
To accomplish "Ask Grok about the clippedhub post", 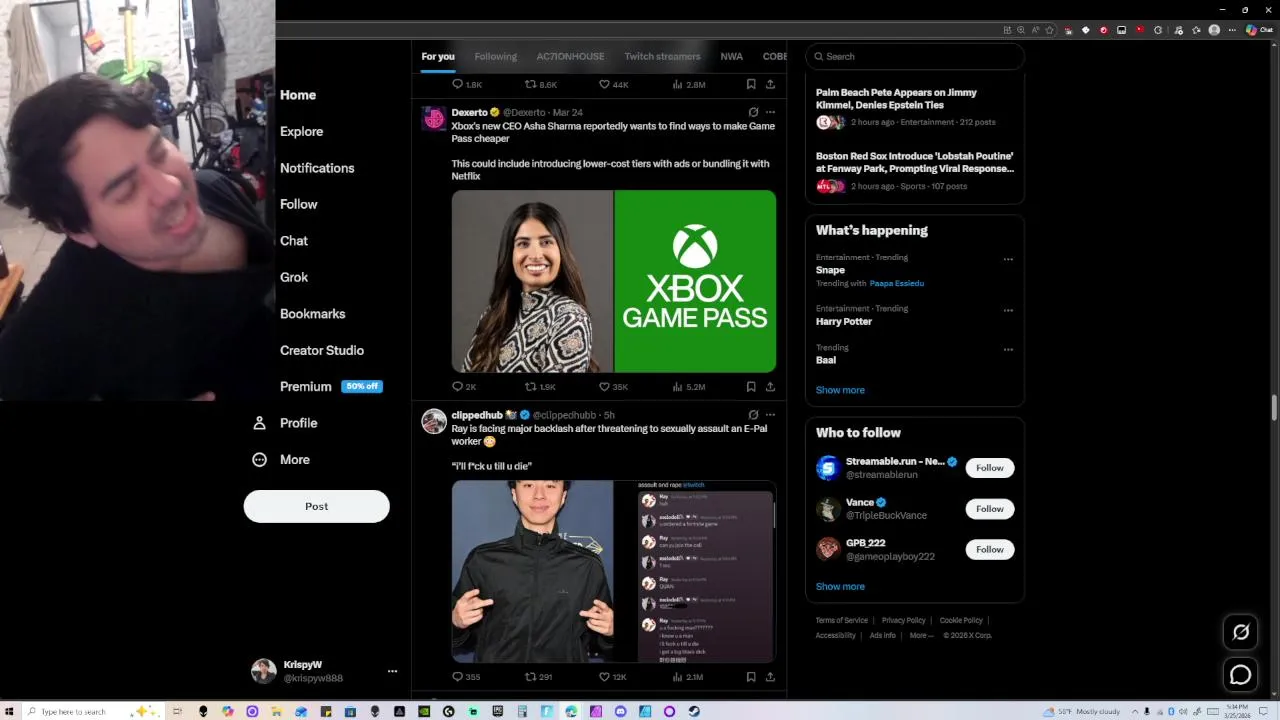I will [x=753, y=414].
